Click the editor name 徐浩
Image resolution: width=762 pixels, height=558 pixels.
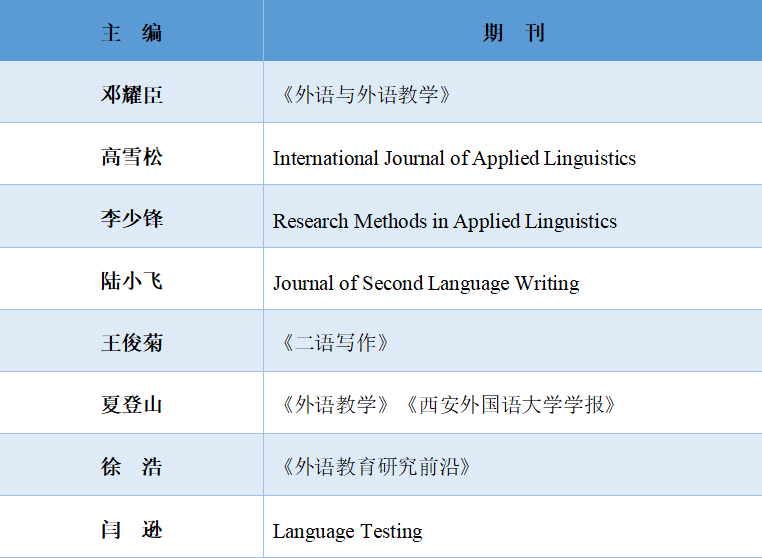pyautogui.click(x=131, y=467)
